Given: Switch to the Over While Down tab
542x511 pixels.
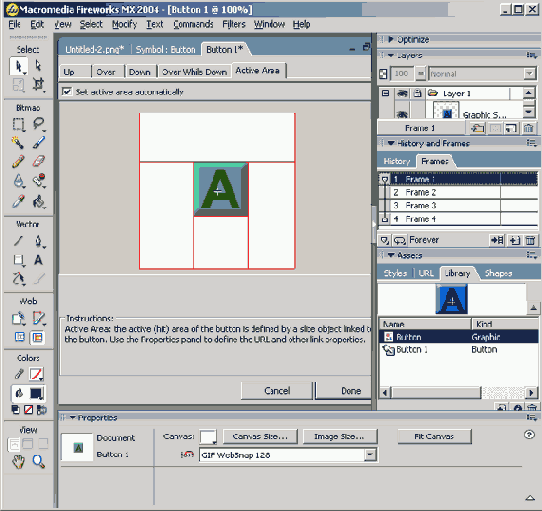Looking at the screenshot, I should coord(194,72).
